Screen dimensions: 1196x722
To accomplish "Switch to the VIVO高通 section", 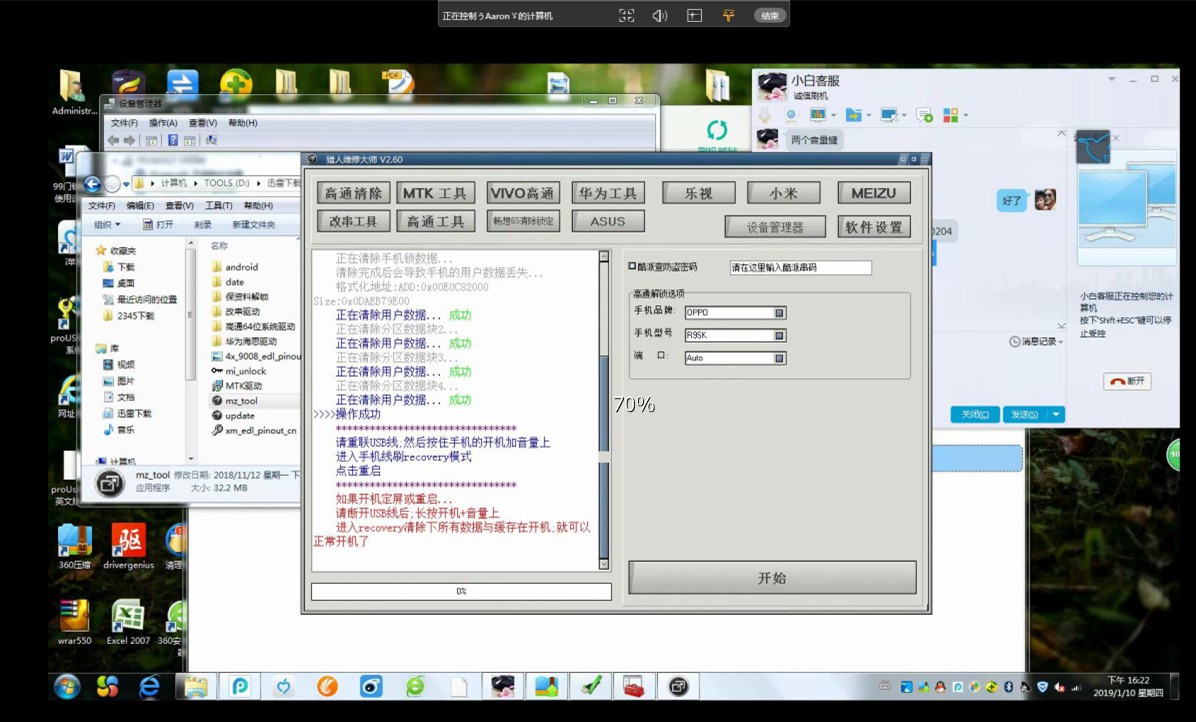I will pyautogui.click(x=523, y=193).
